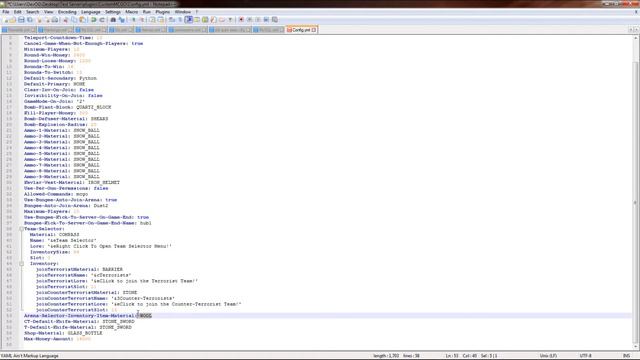Click the Print toolbar icon
The width and height of the screenshot is (640, 360).
point(54,20)
